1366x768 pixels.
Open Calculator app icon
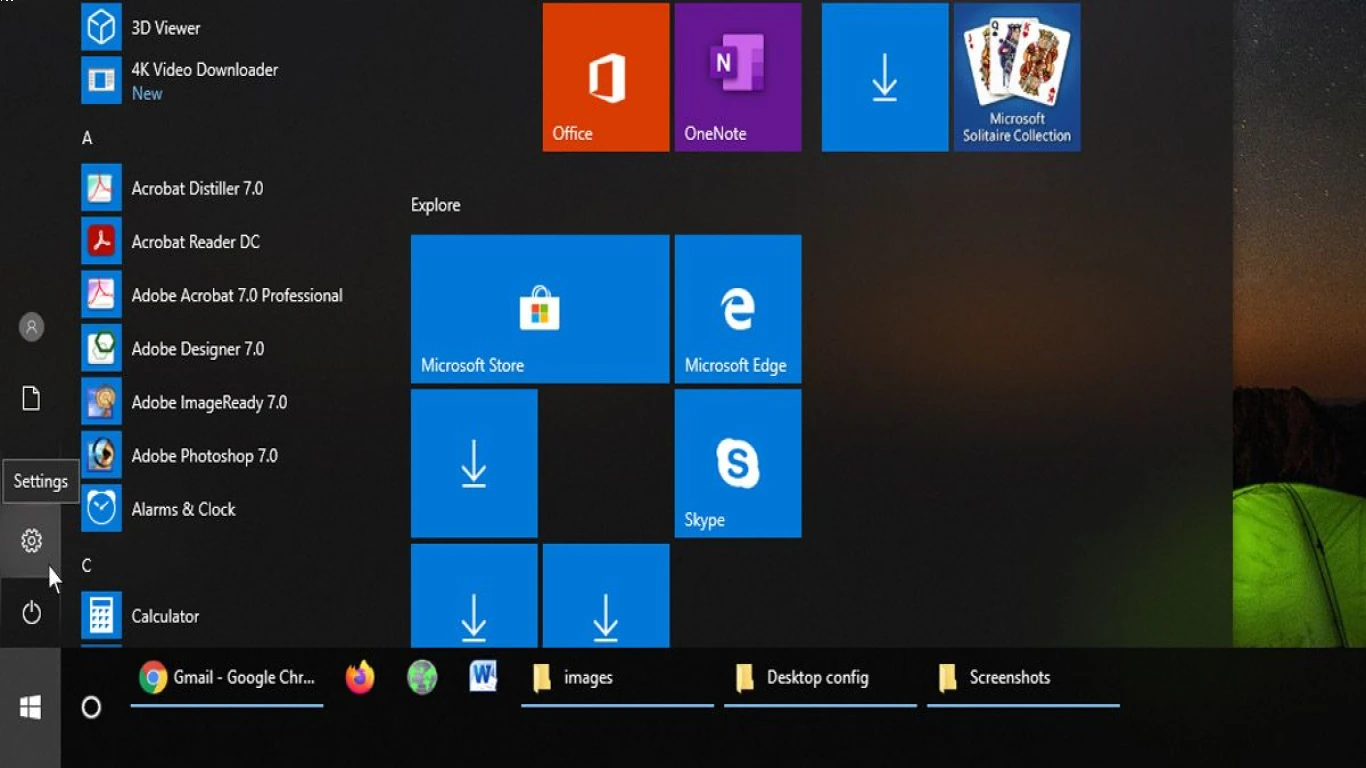point(101,616)
